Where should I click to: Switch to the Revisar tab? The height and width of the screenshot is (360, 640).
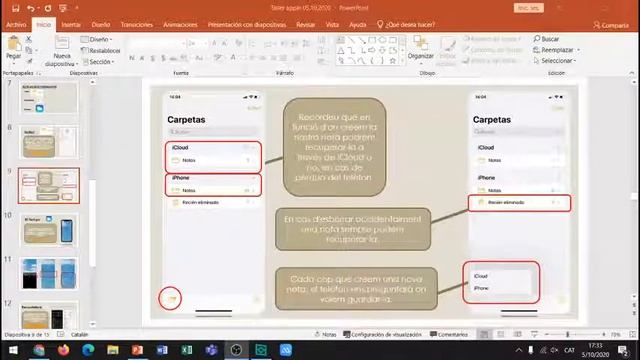coord(305,24)
